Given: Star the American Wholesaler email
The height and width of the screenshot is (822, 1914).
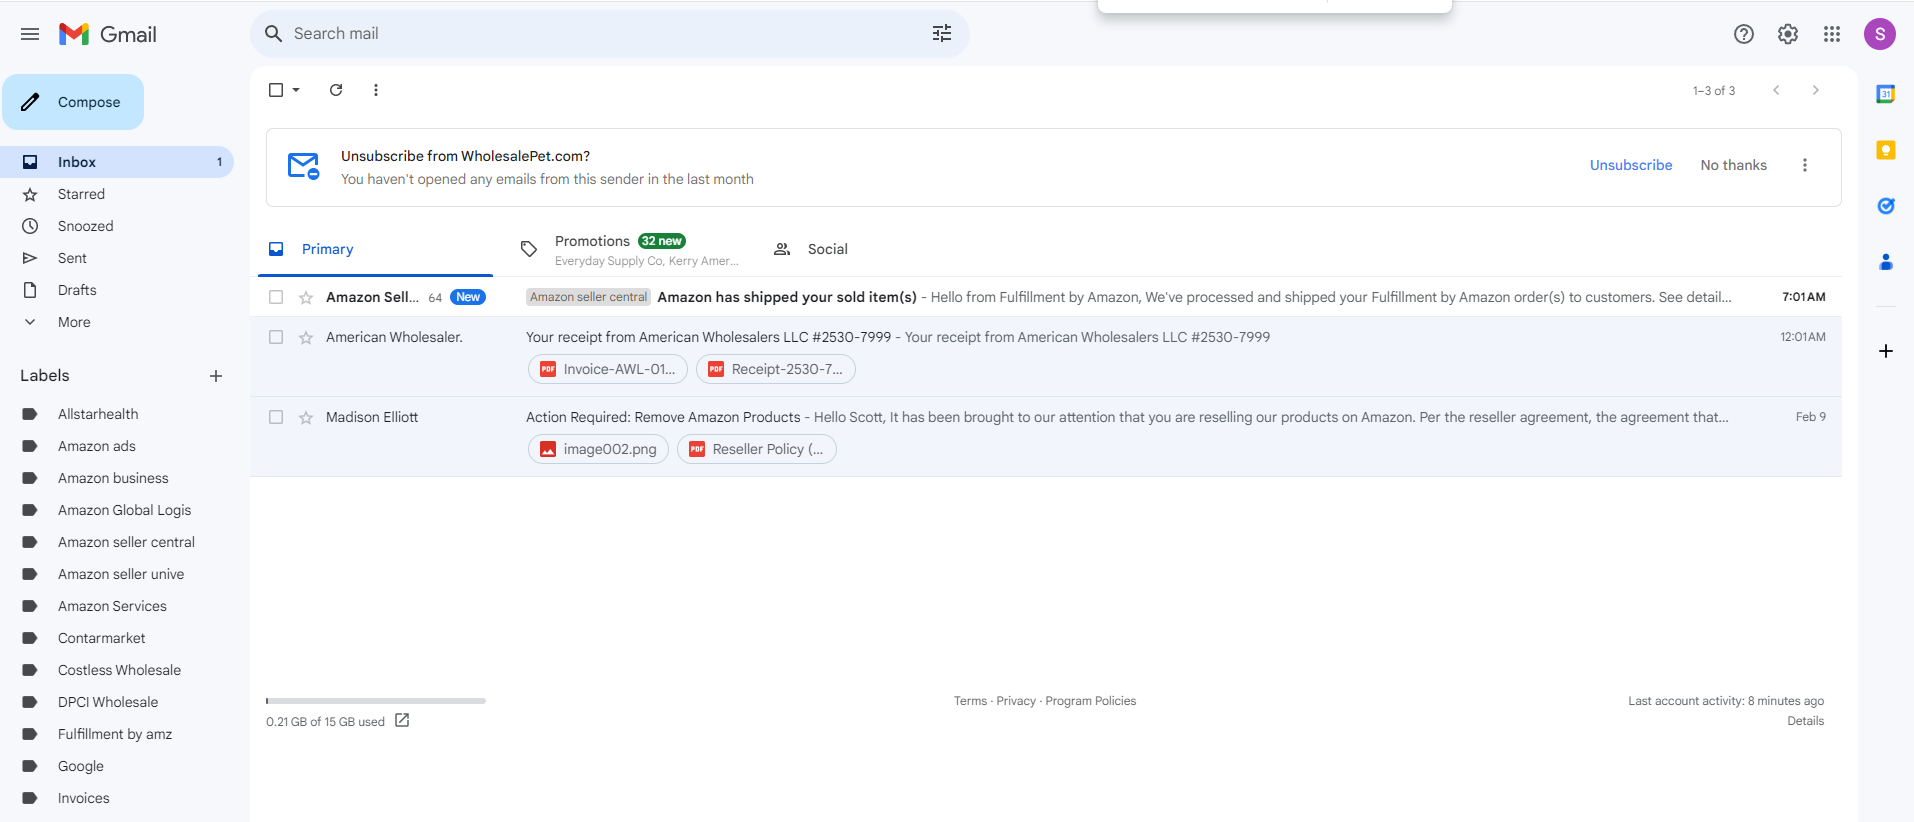Looking at the screenshot, I should tap(306, 337).
